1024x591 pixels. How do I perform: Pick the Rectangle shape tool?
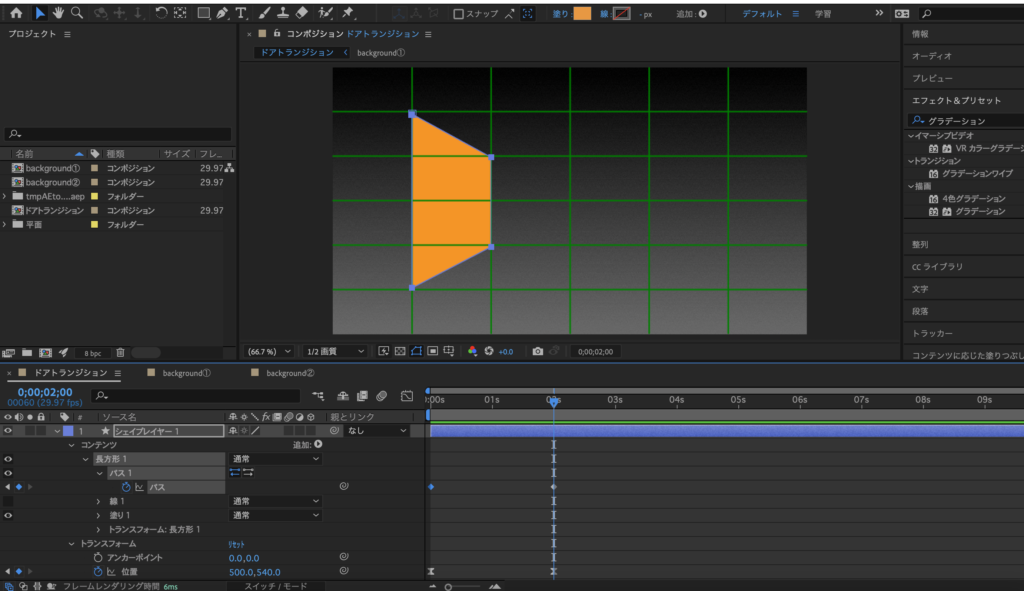pos(203,14)
